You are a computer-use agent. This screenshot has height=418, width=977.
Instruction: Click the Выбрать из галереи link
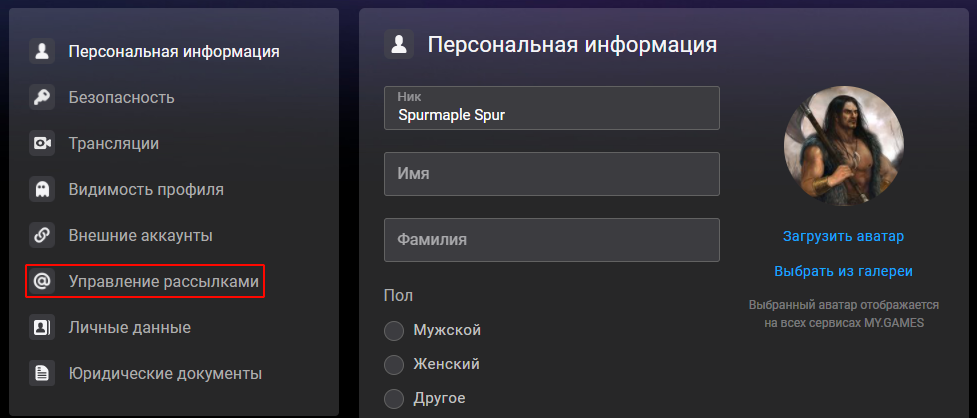click(x=843, y=272)
